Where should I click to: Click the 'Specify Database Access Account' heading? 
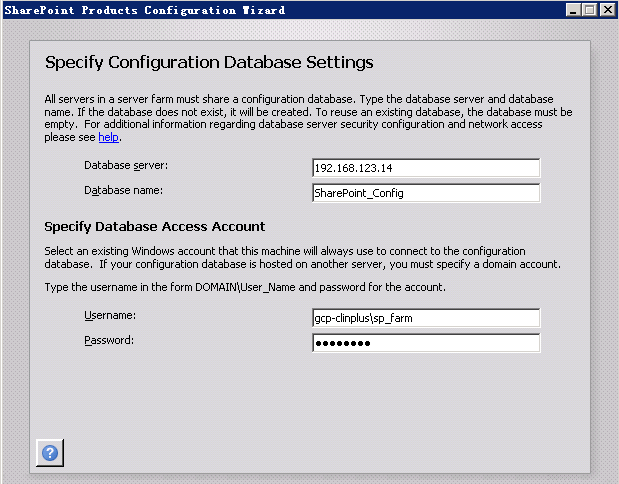(155, 227)
